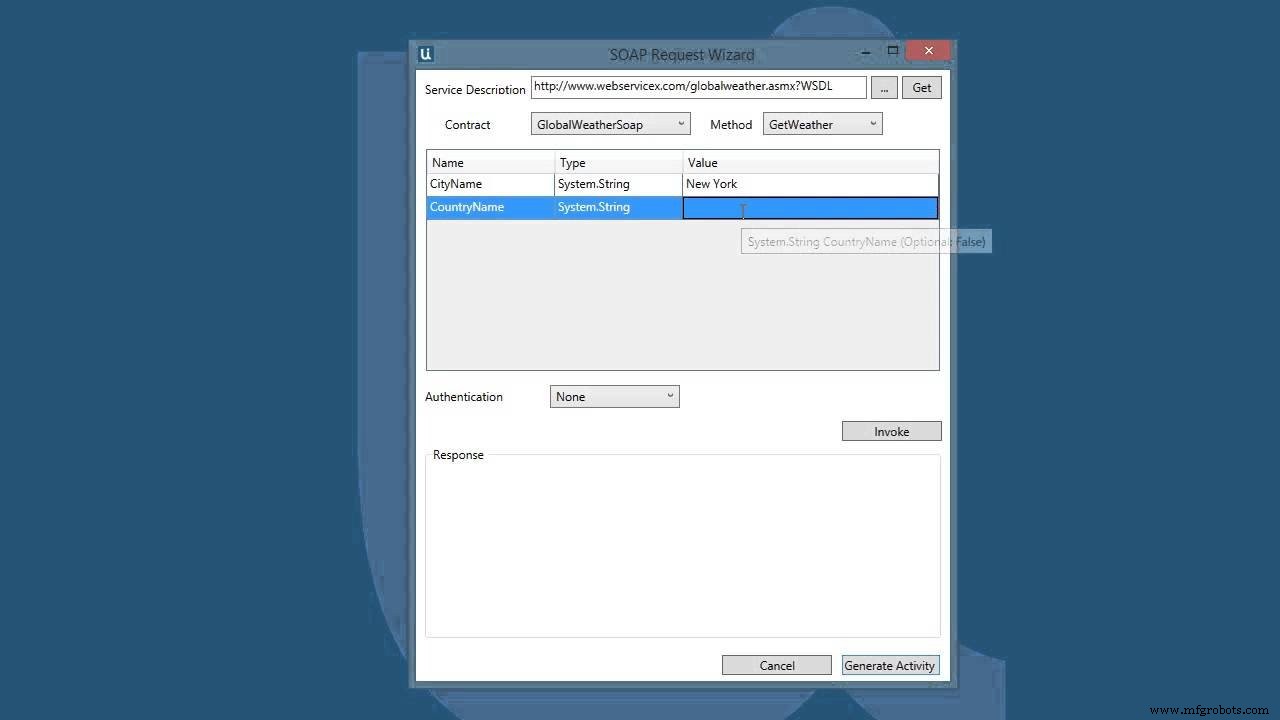The width and height of the screenshot is (1280, 720).
Task: Click the Value column header
Action: [702, 162]
